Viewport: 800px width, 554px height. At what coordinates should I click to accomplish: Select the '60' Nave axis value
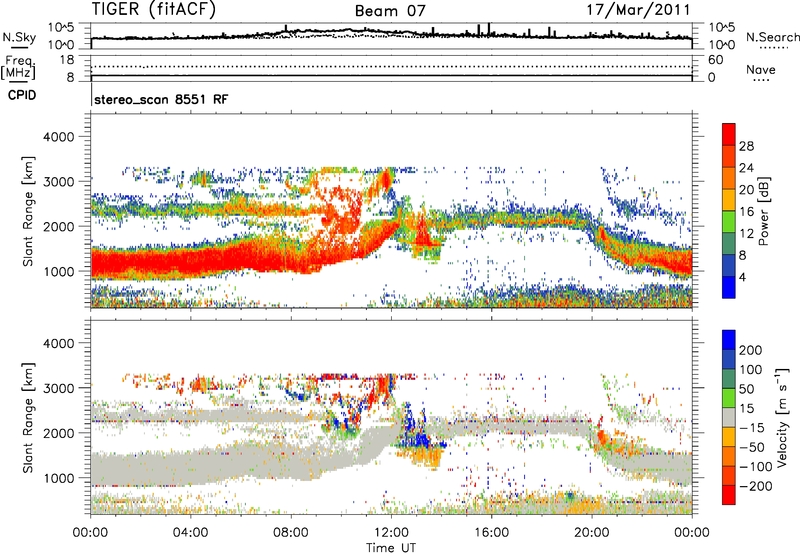[x=715, y=60]
